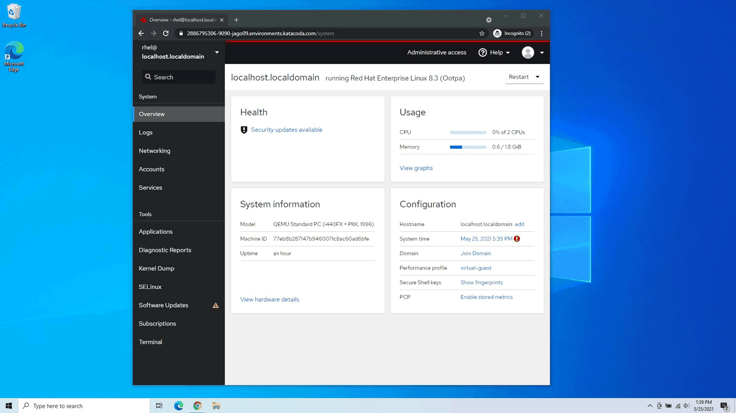Expand the host selector dropdown
The width and height of the screenshot is (736, 413).
(217, 52)
